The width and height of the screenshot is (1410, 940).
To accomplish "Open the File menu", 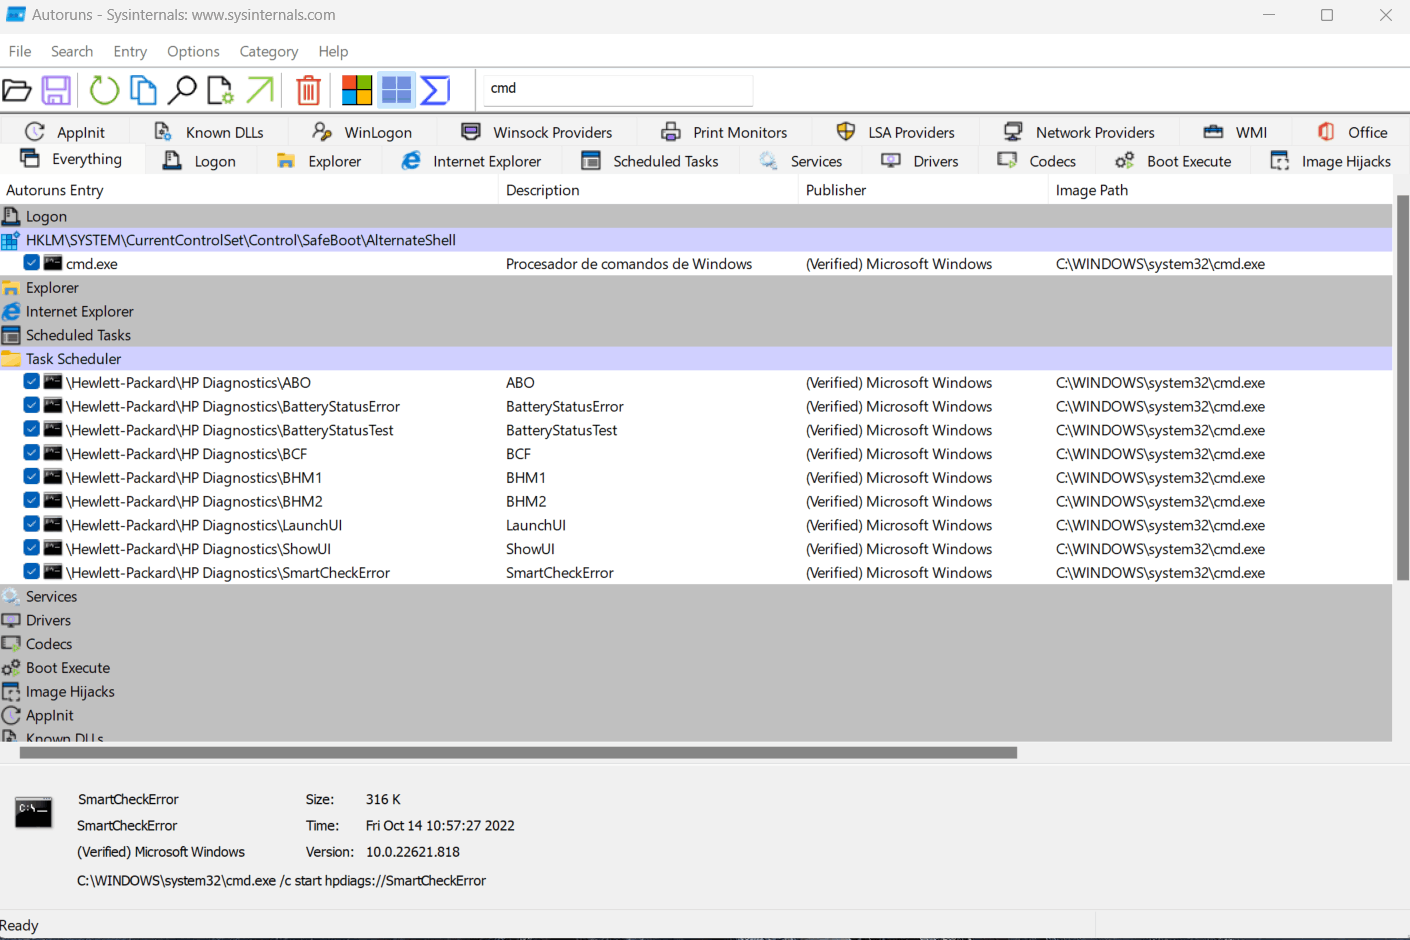I will 20,51.
